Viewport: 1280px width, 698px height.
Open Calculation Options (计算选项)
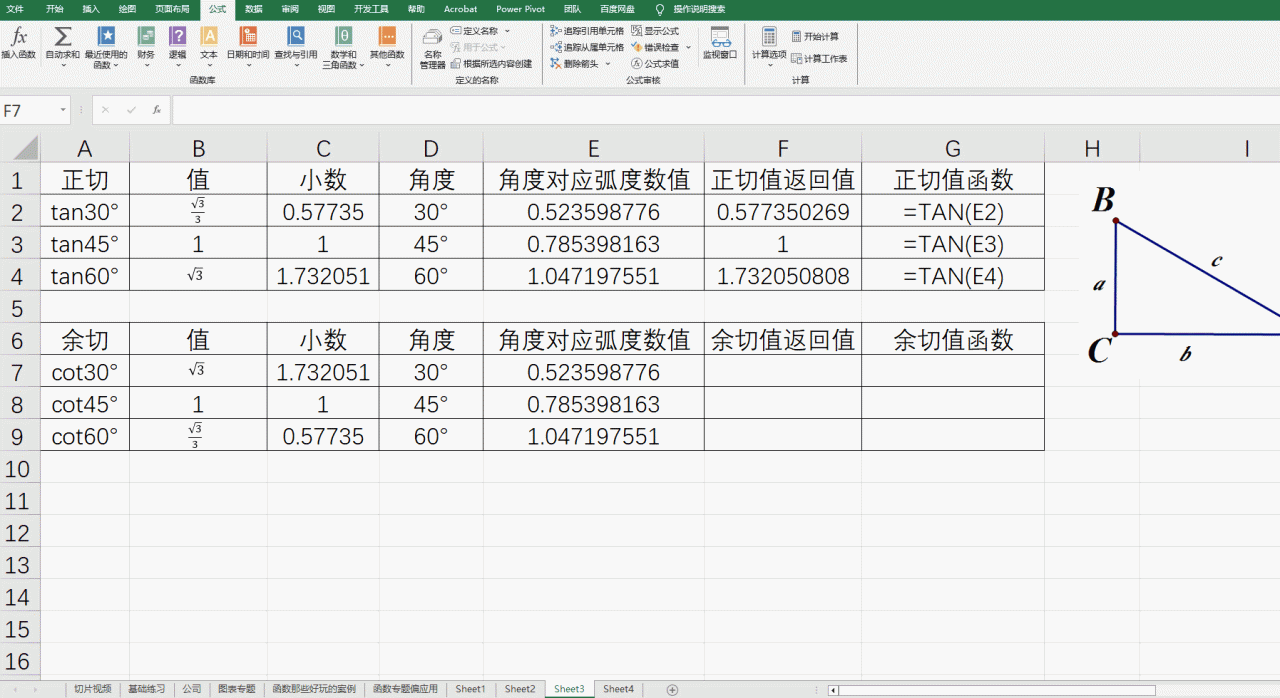coord(769,47)
